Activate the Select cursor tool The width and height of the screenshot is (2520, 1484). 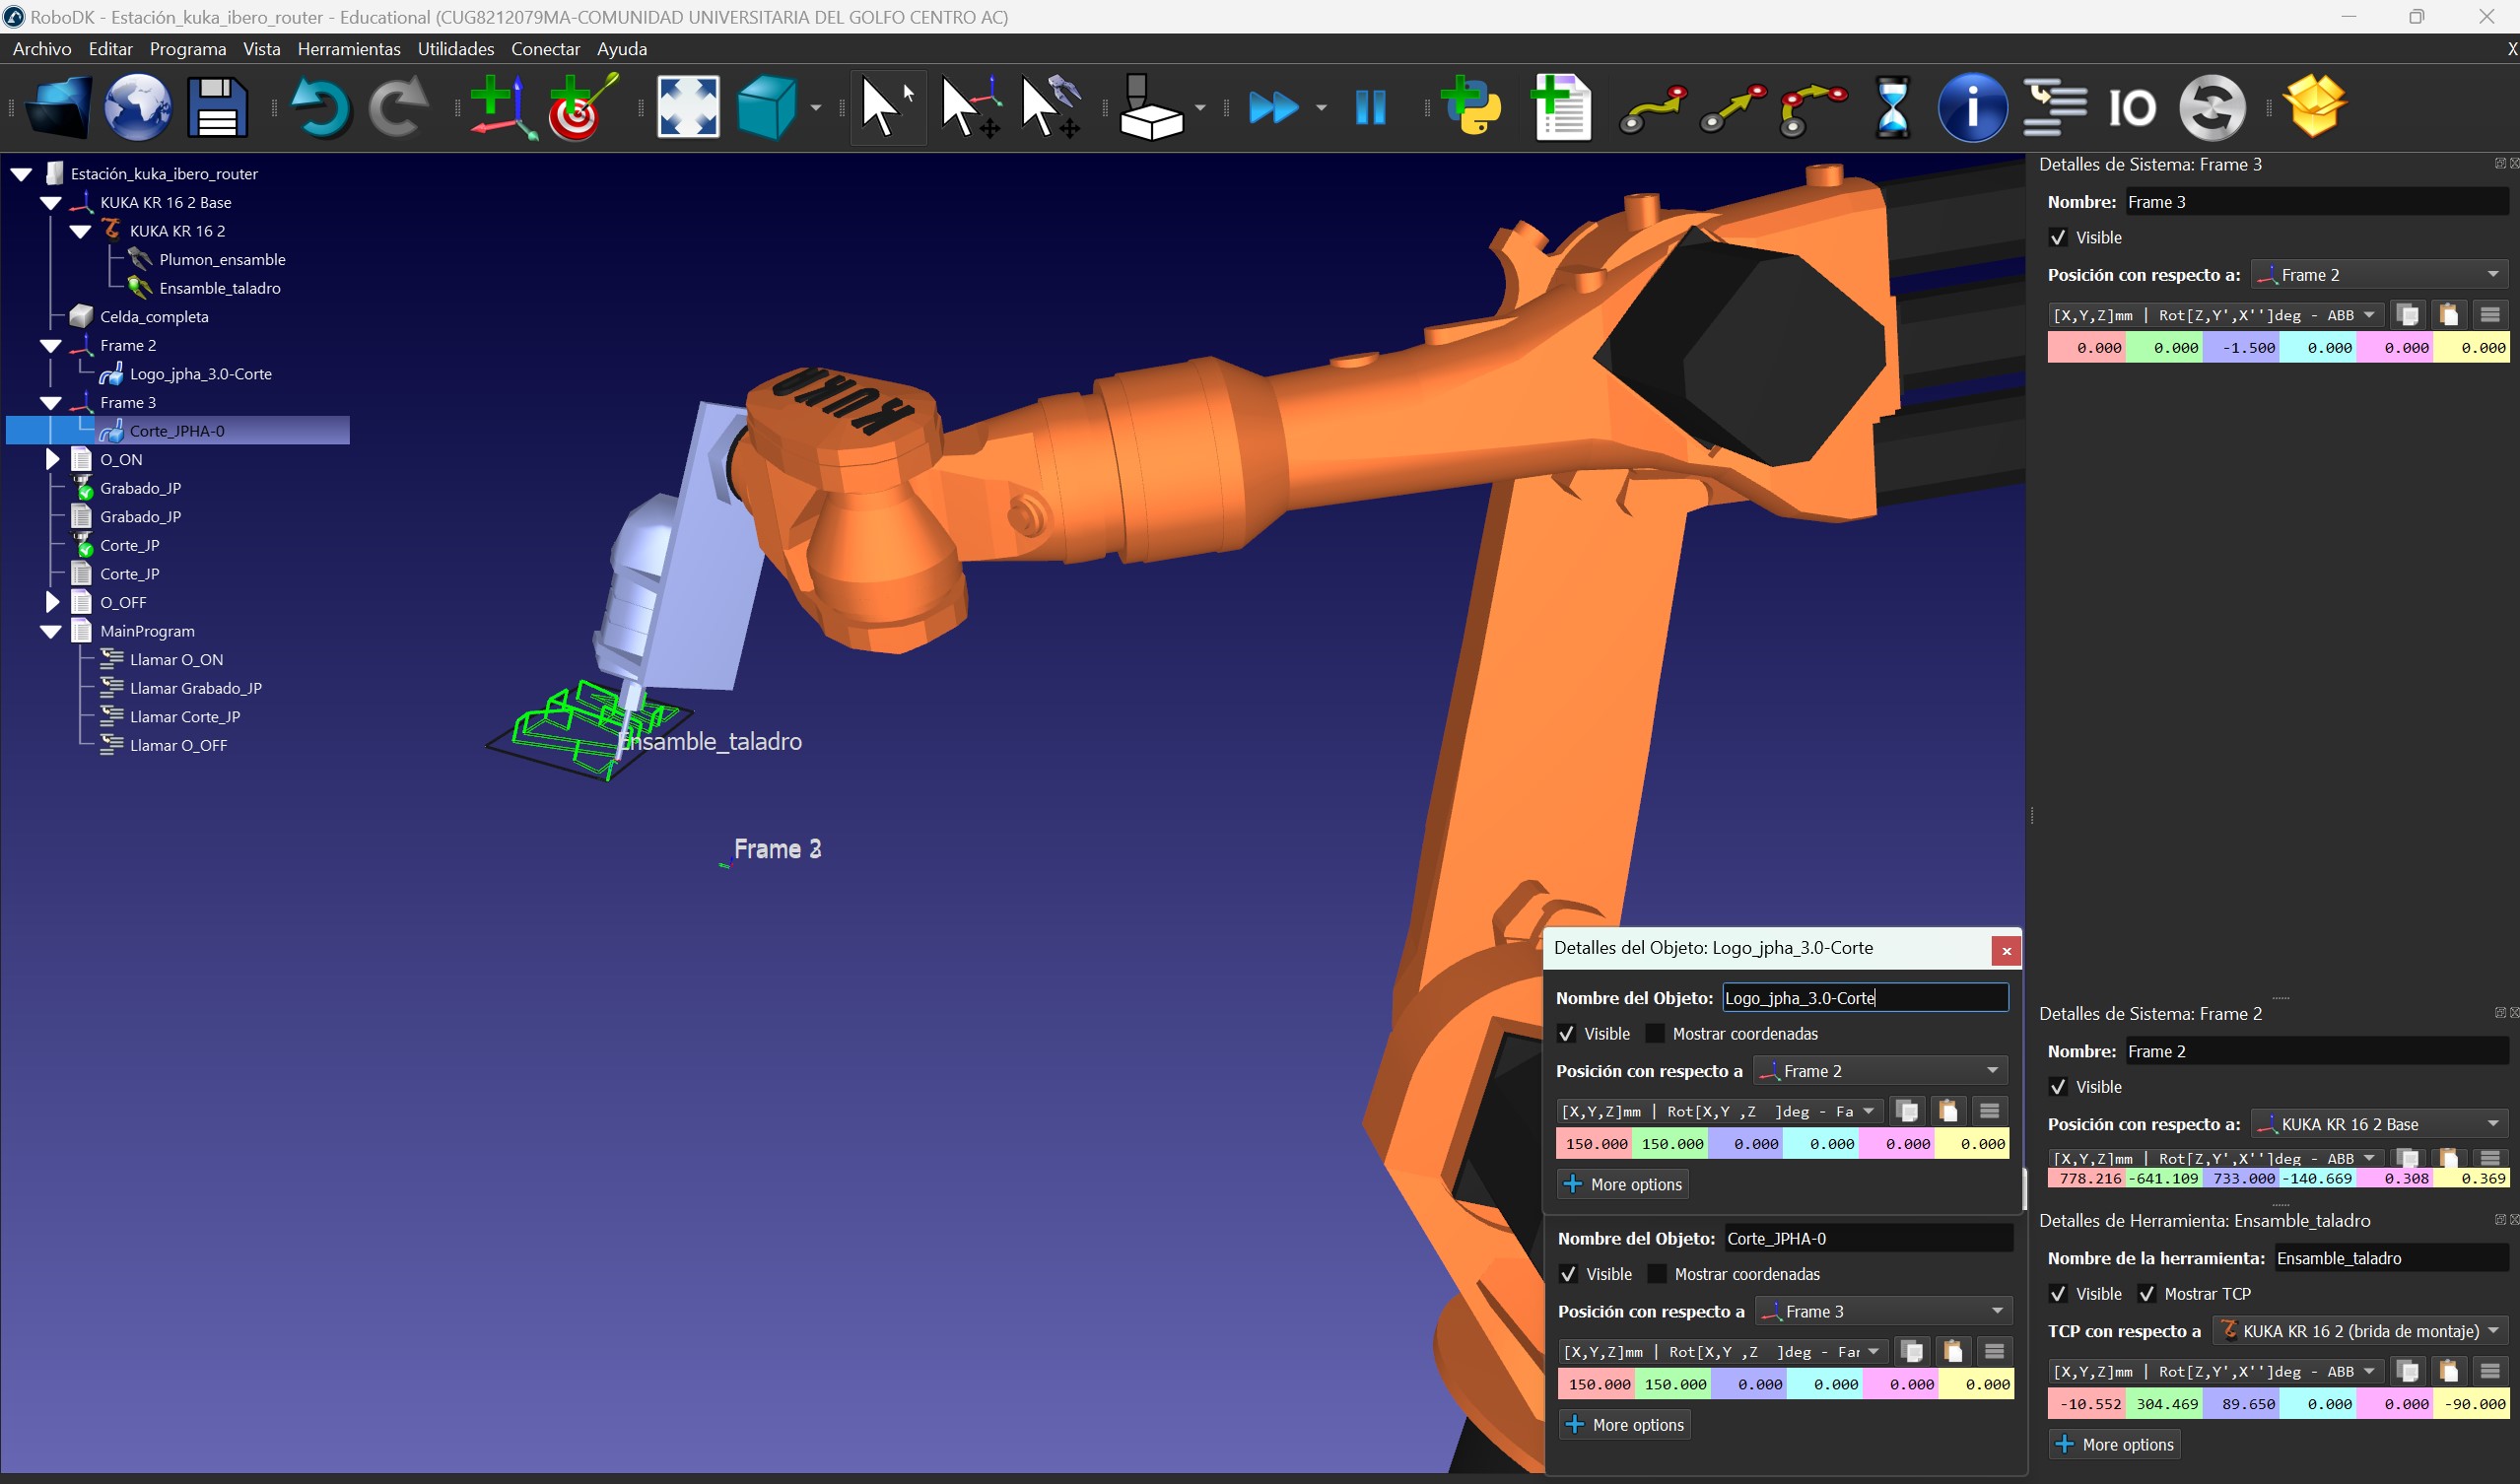click(x=886, y=106)
